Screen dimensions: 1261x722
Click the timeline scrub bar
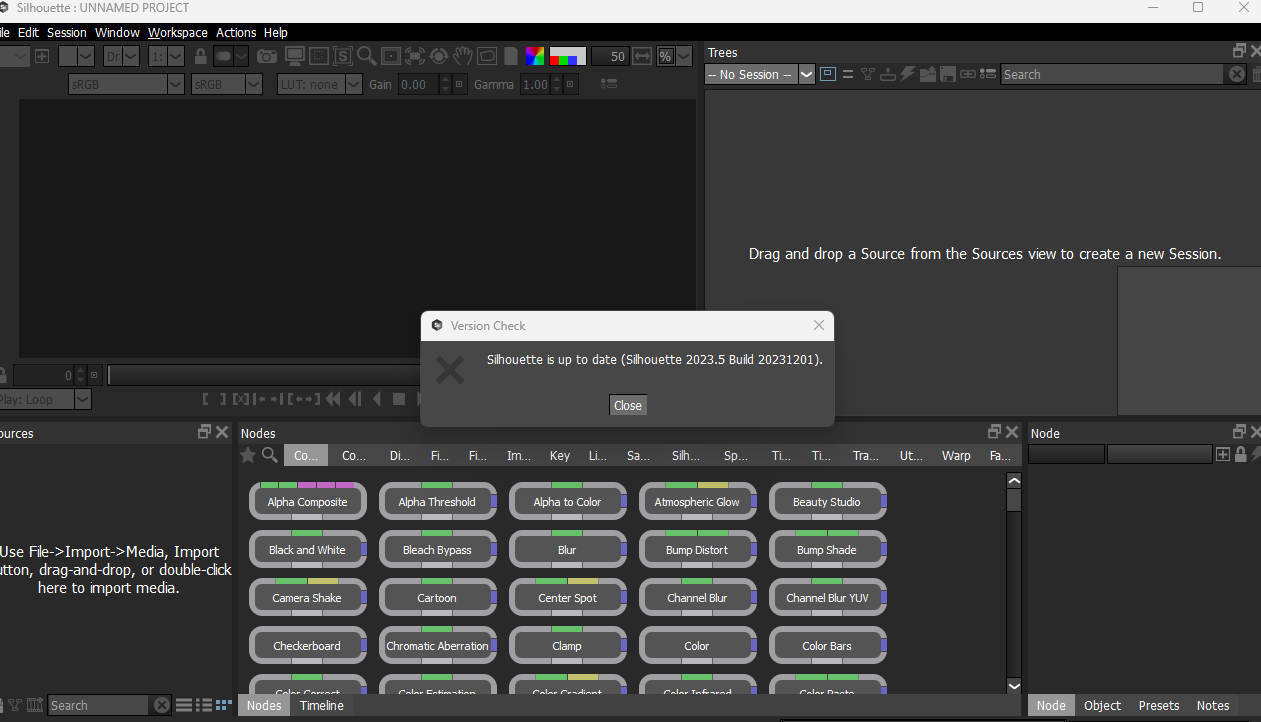pyautogui.click(x=264, y=375)
